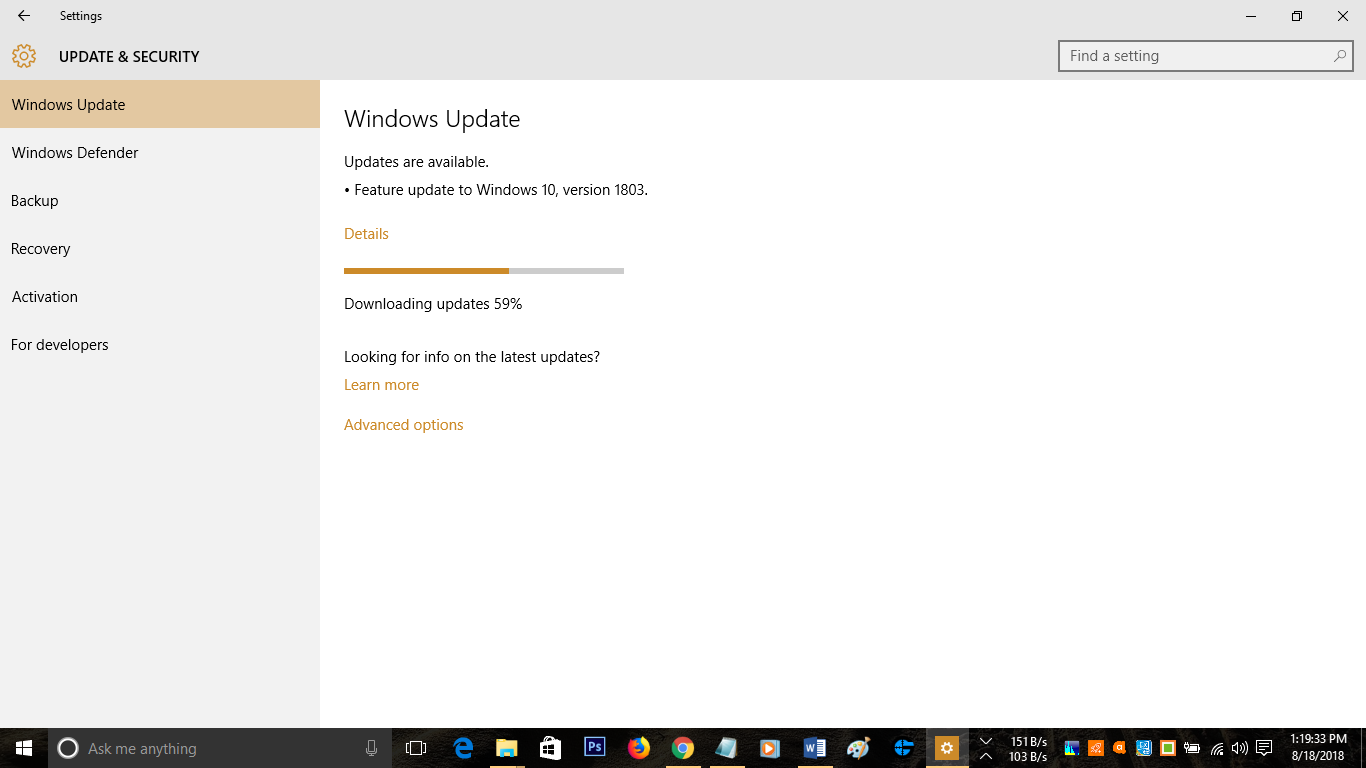Open Advanced options for updates
This screenshot has height=768, width=1366.
click(x=404, y=424)
